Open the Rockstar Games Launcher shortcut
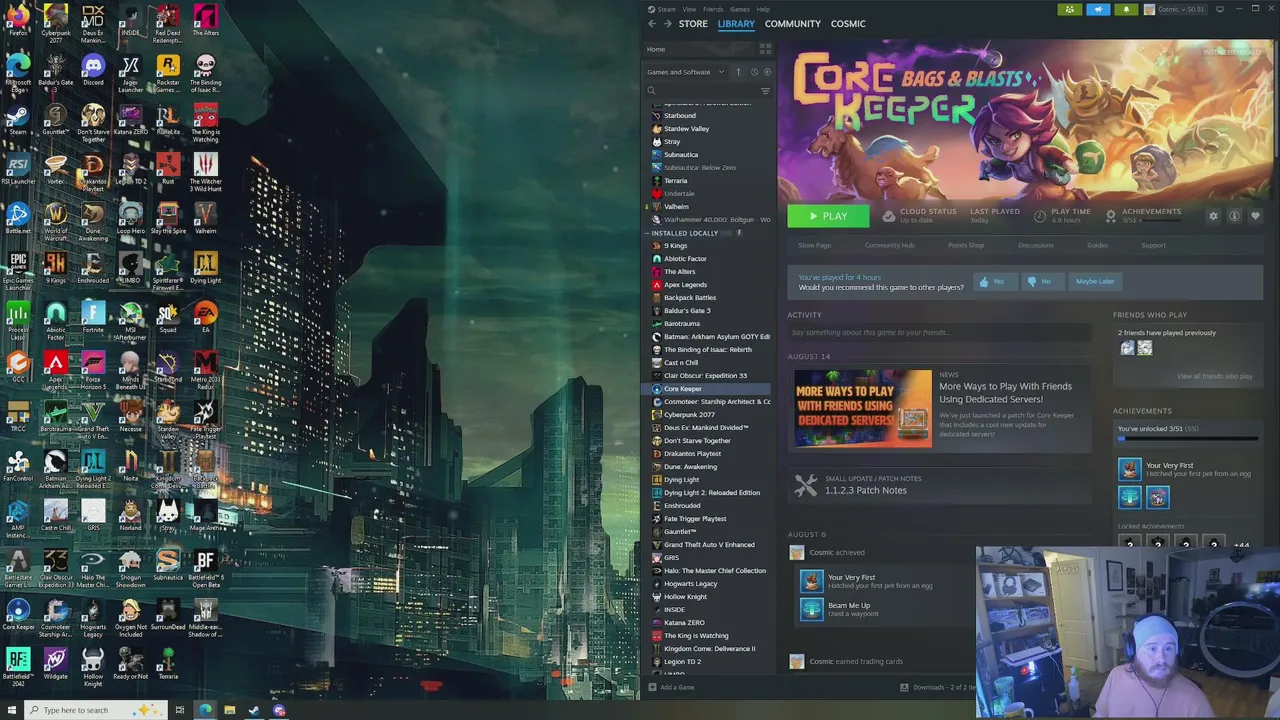The width and height of the screenshot is (1280, 720). [x=168, y=72]
